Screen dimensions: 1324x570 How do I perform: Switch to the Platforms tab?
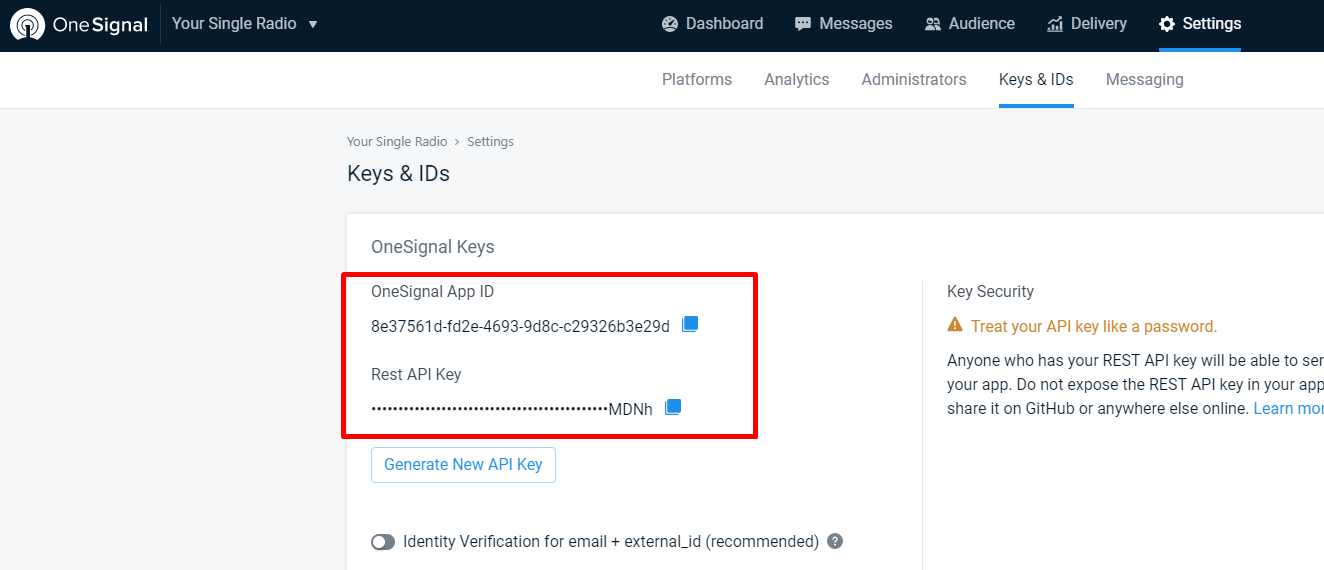697,79
